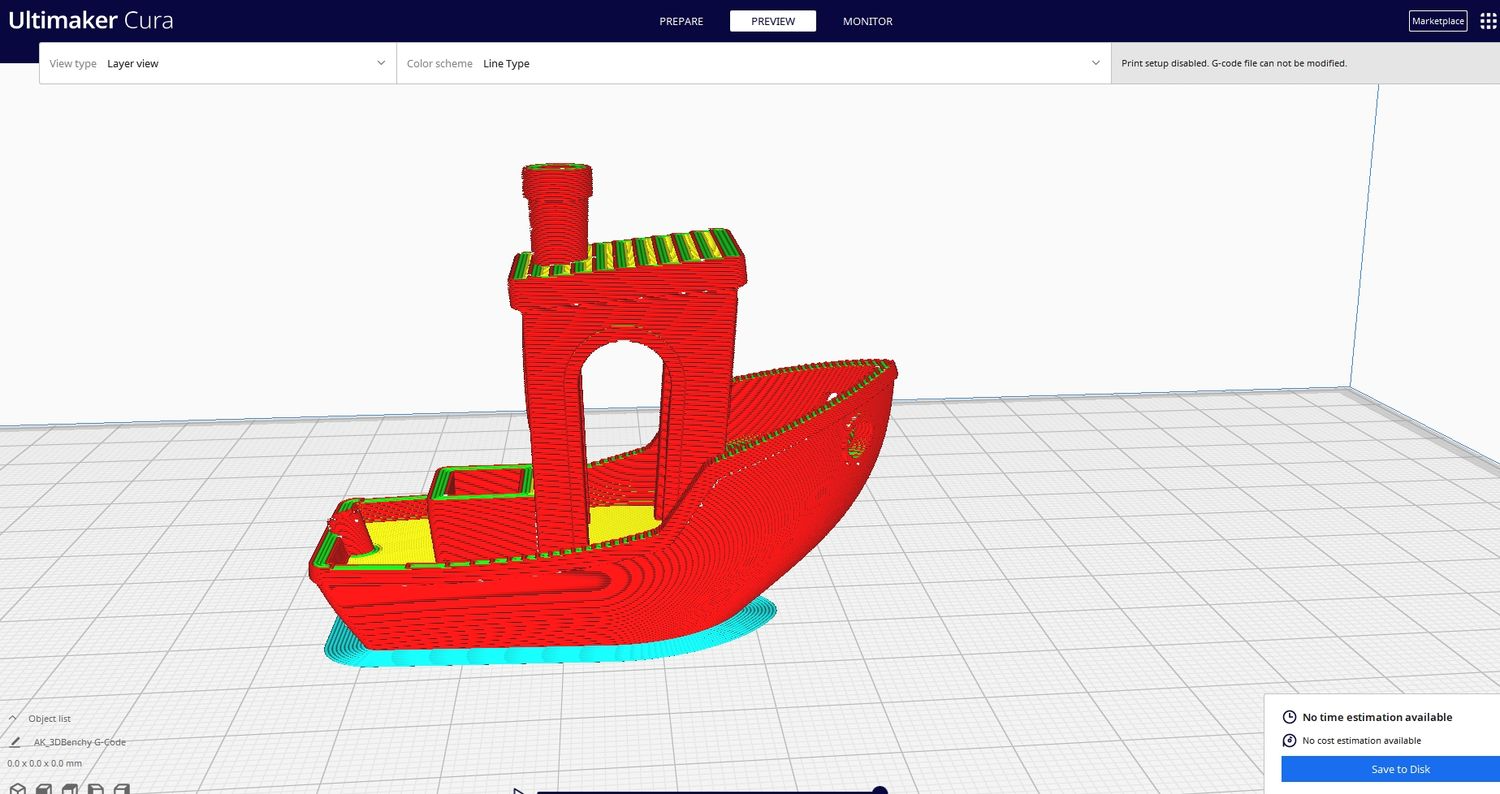The image size is (1500, 794).
Task: Open the View type dropdown
Action: 217,63
